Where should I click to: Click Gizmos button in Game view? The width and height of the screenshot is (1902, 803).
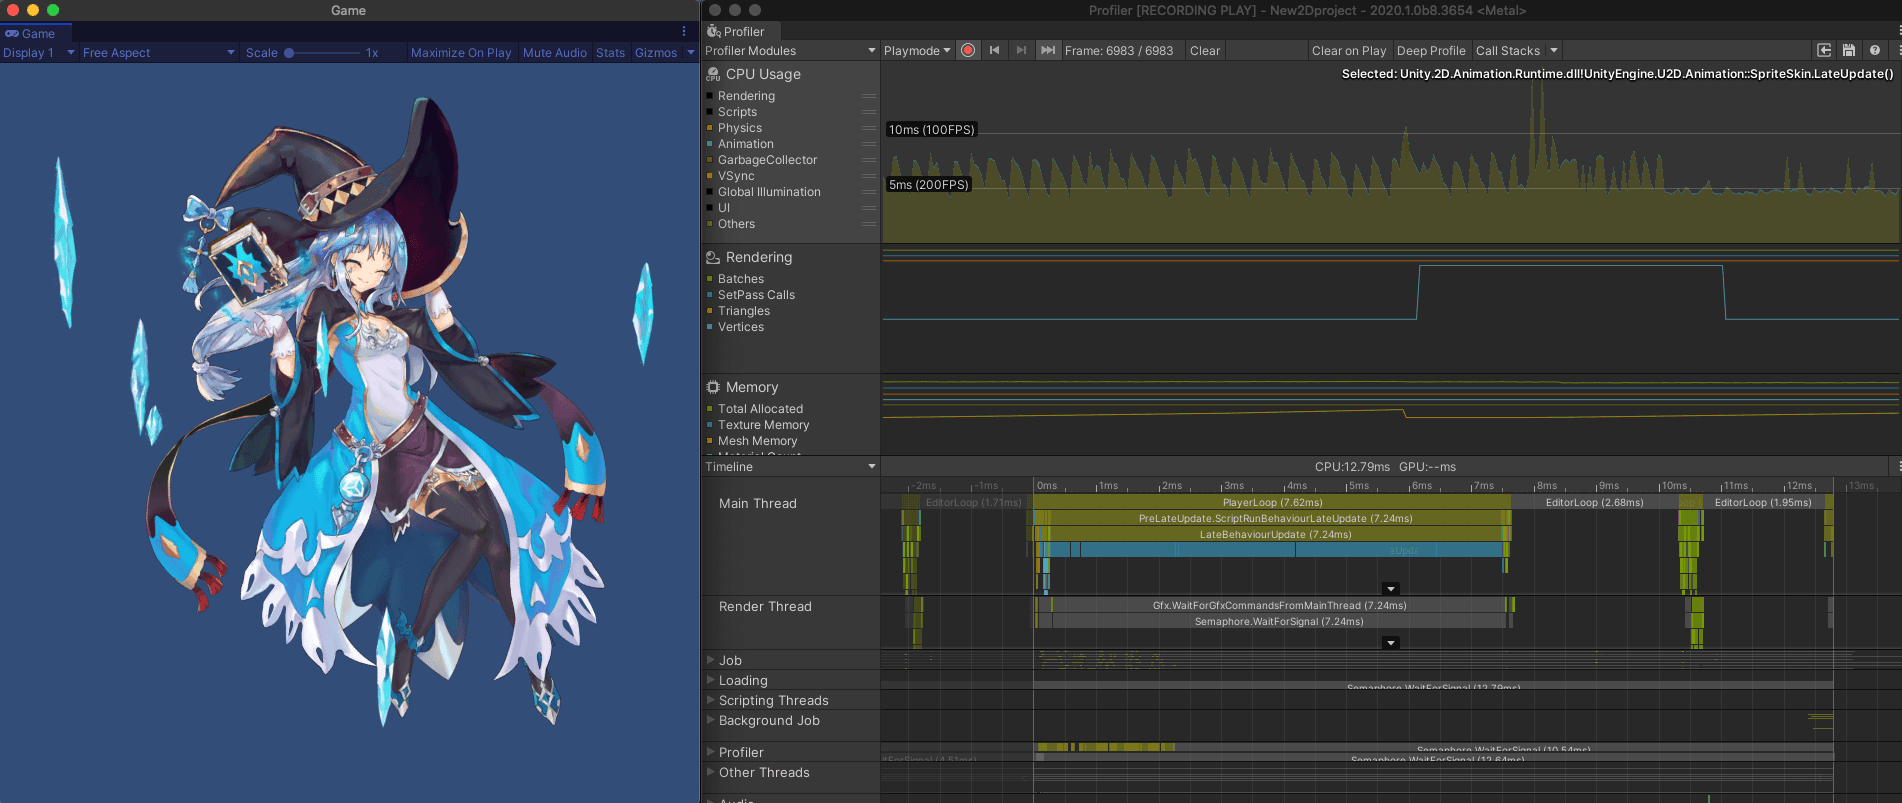656,53
